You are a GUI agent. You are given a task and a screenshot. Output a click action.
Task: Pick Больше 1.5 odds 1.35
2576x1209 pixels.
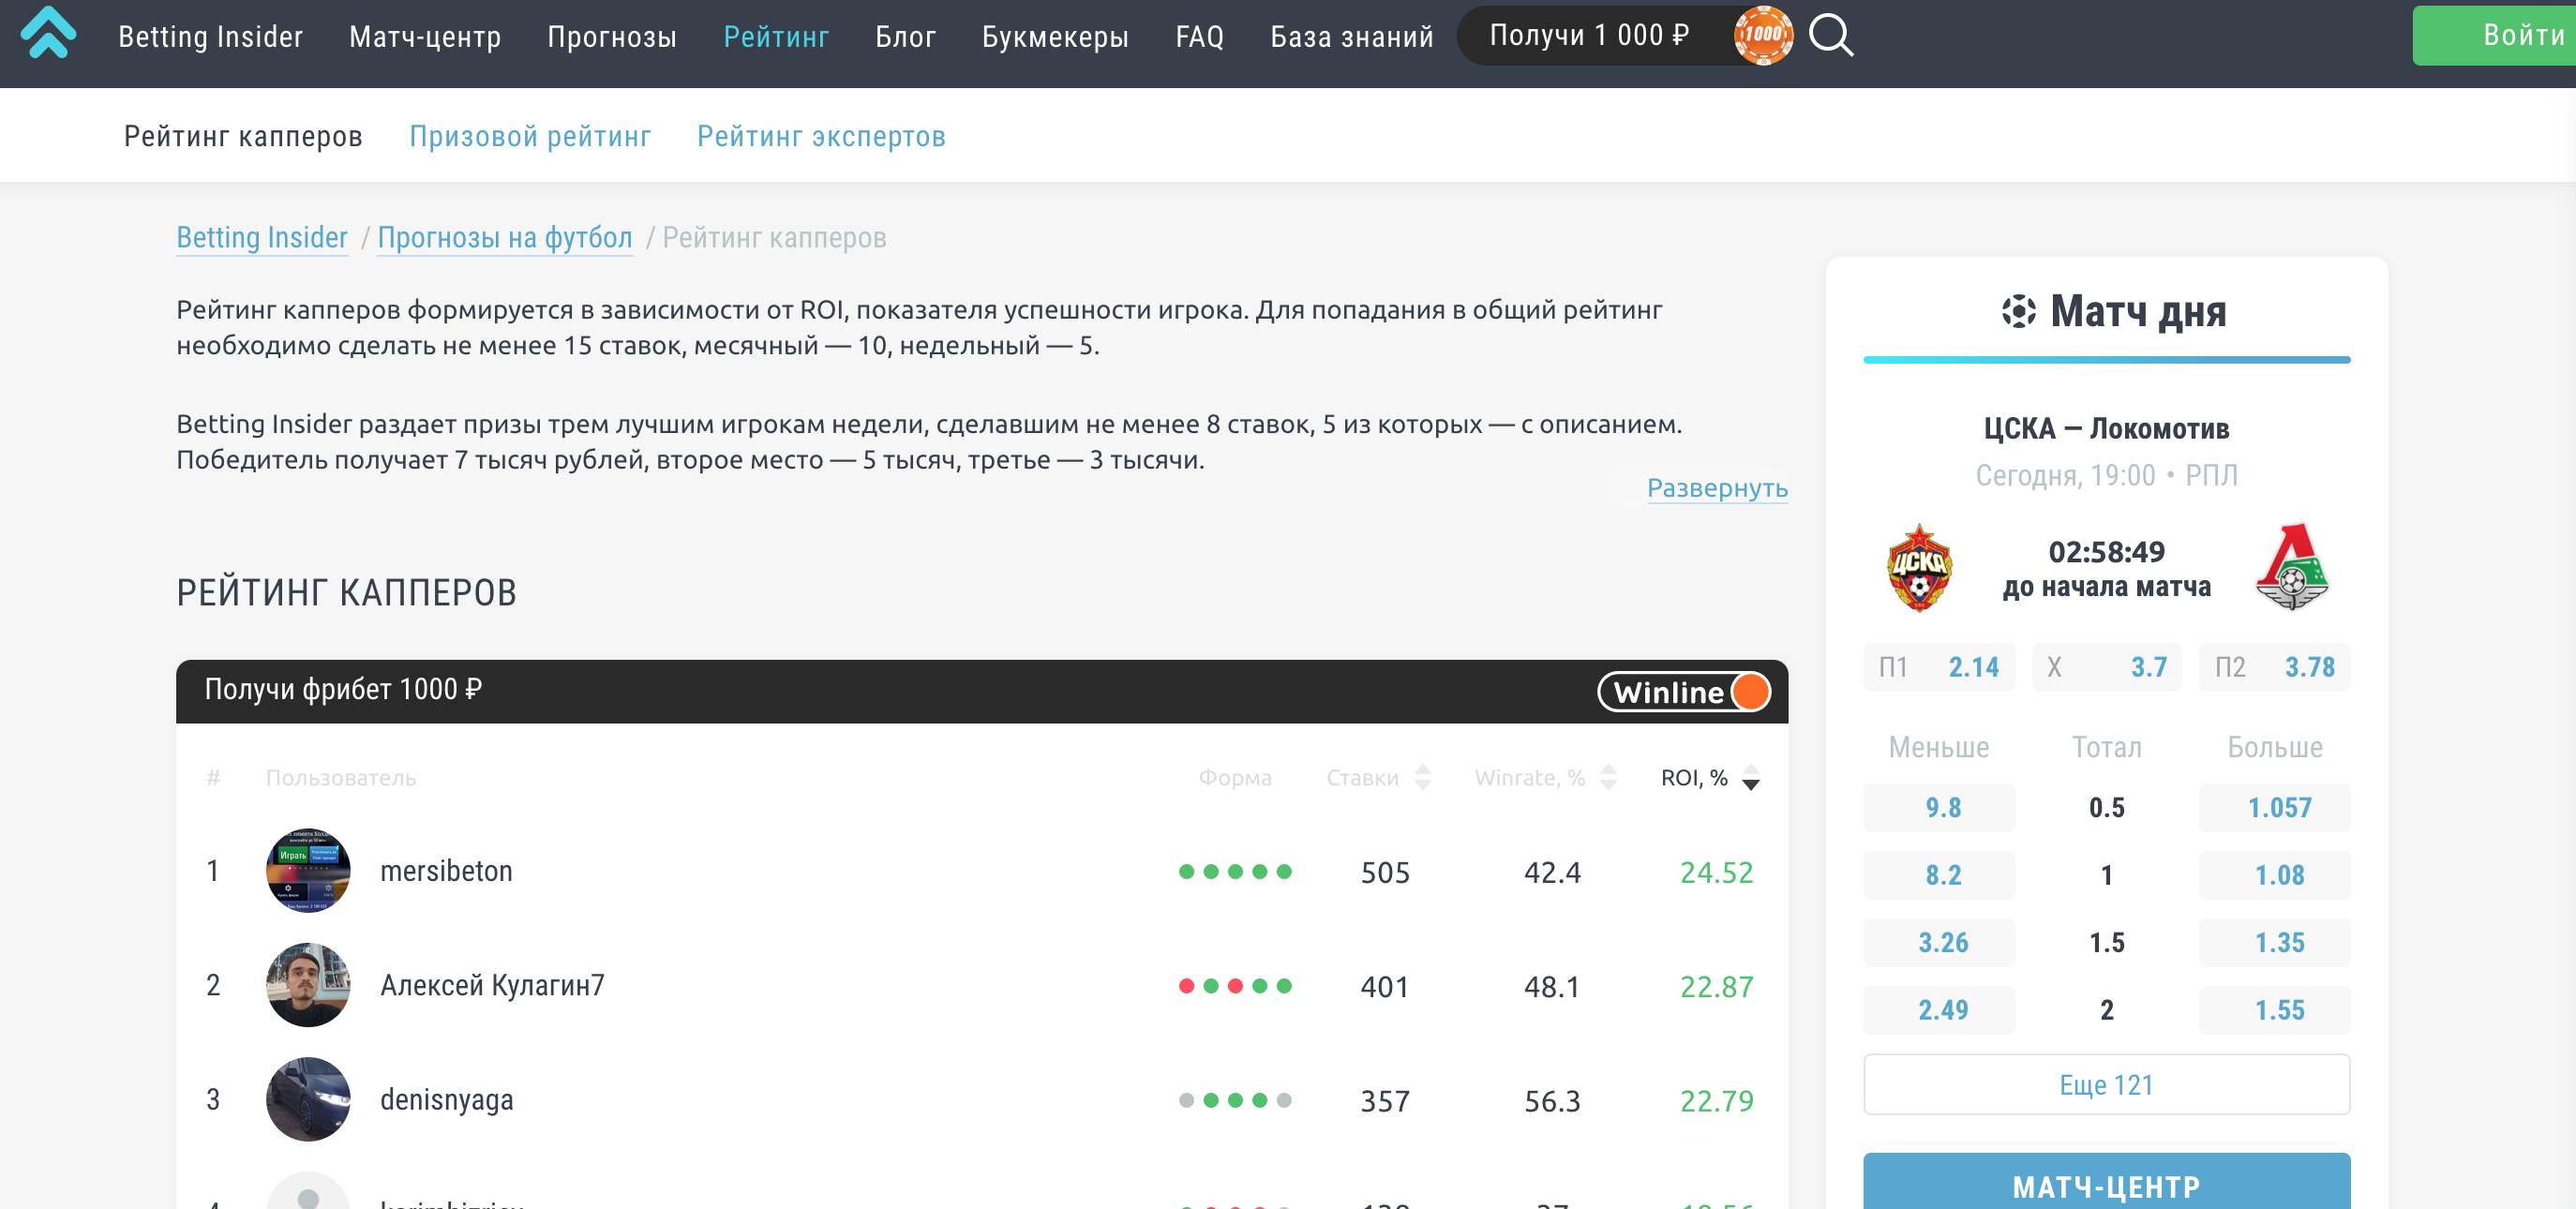click(2274, 942)
